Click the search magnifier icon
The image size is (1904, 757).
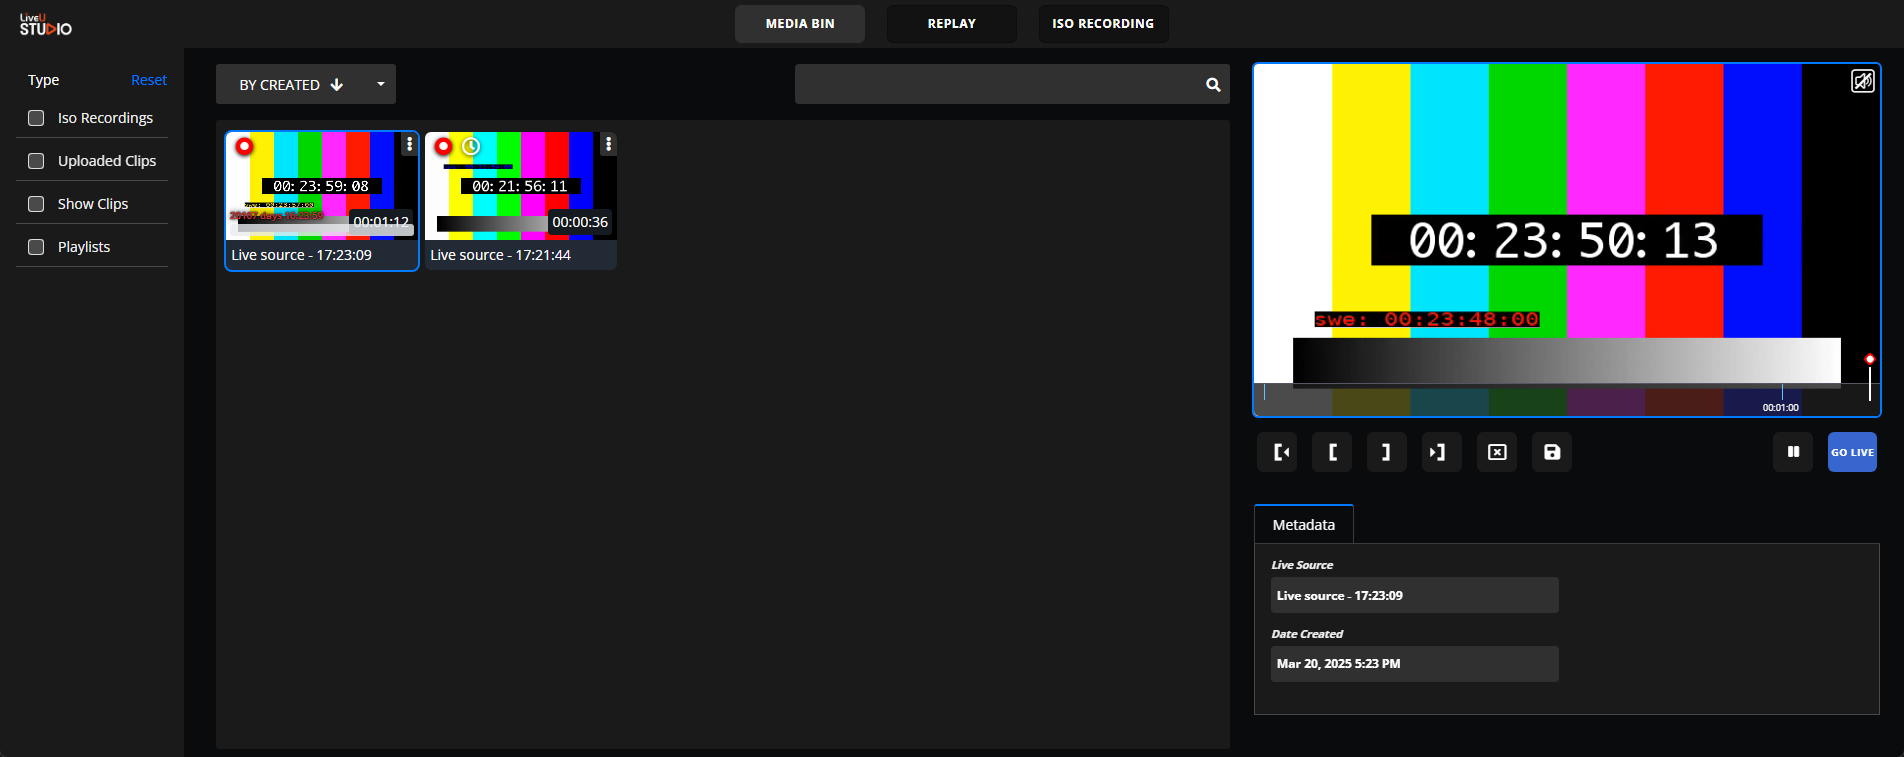coord(1213,85)
